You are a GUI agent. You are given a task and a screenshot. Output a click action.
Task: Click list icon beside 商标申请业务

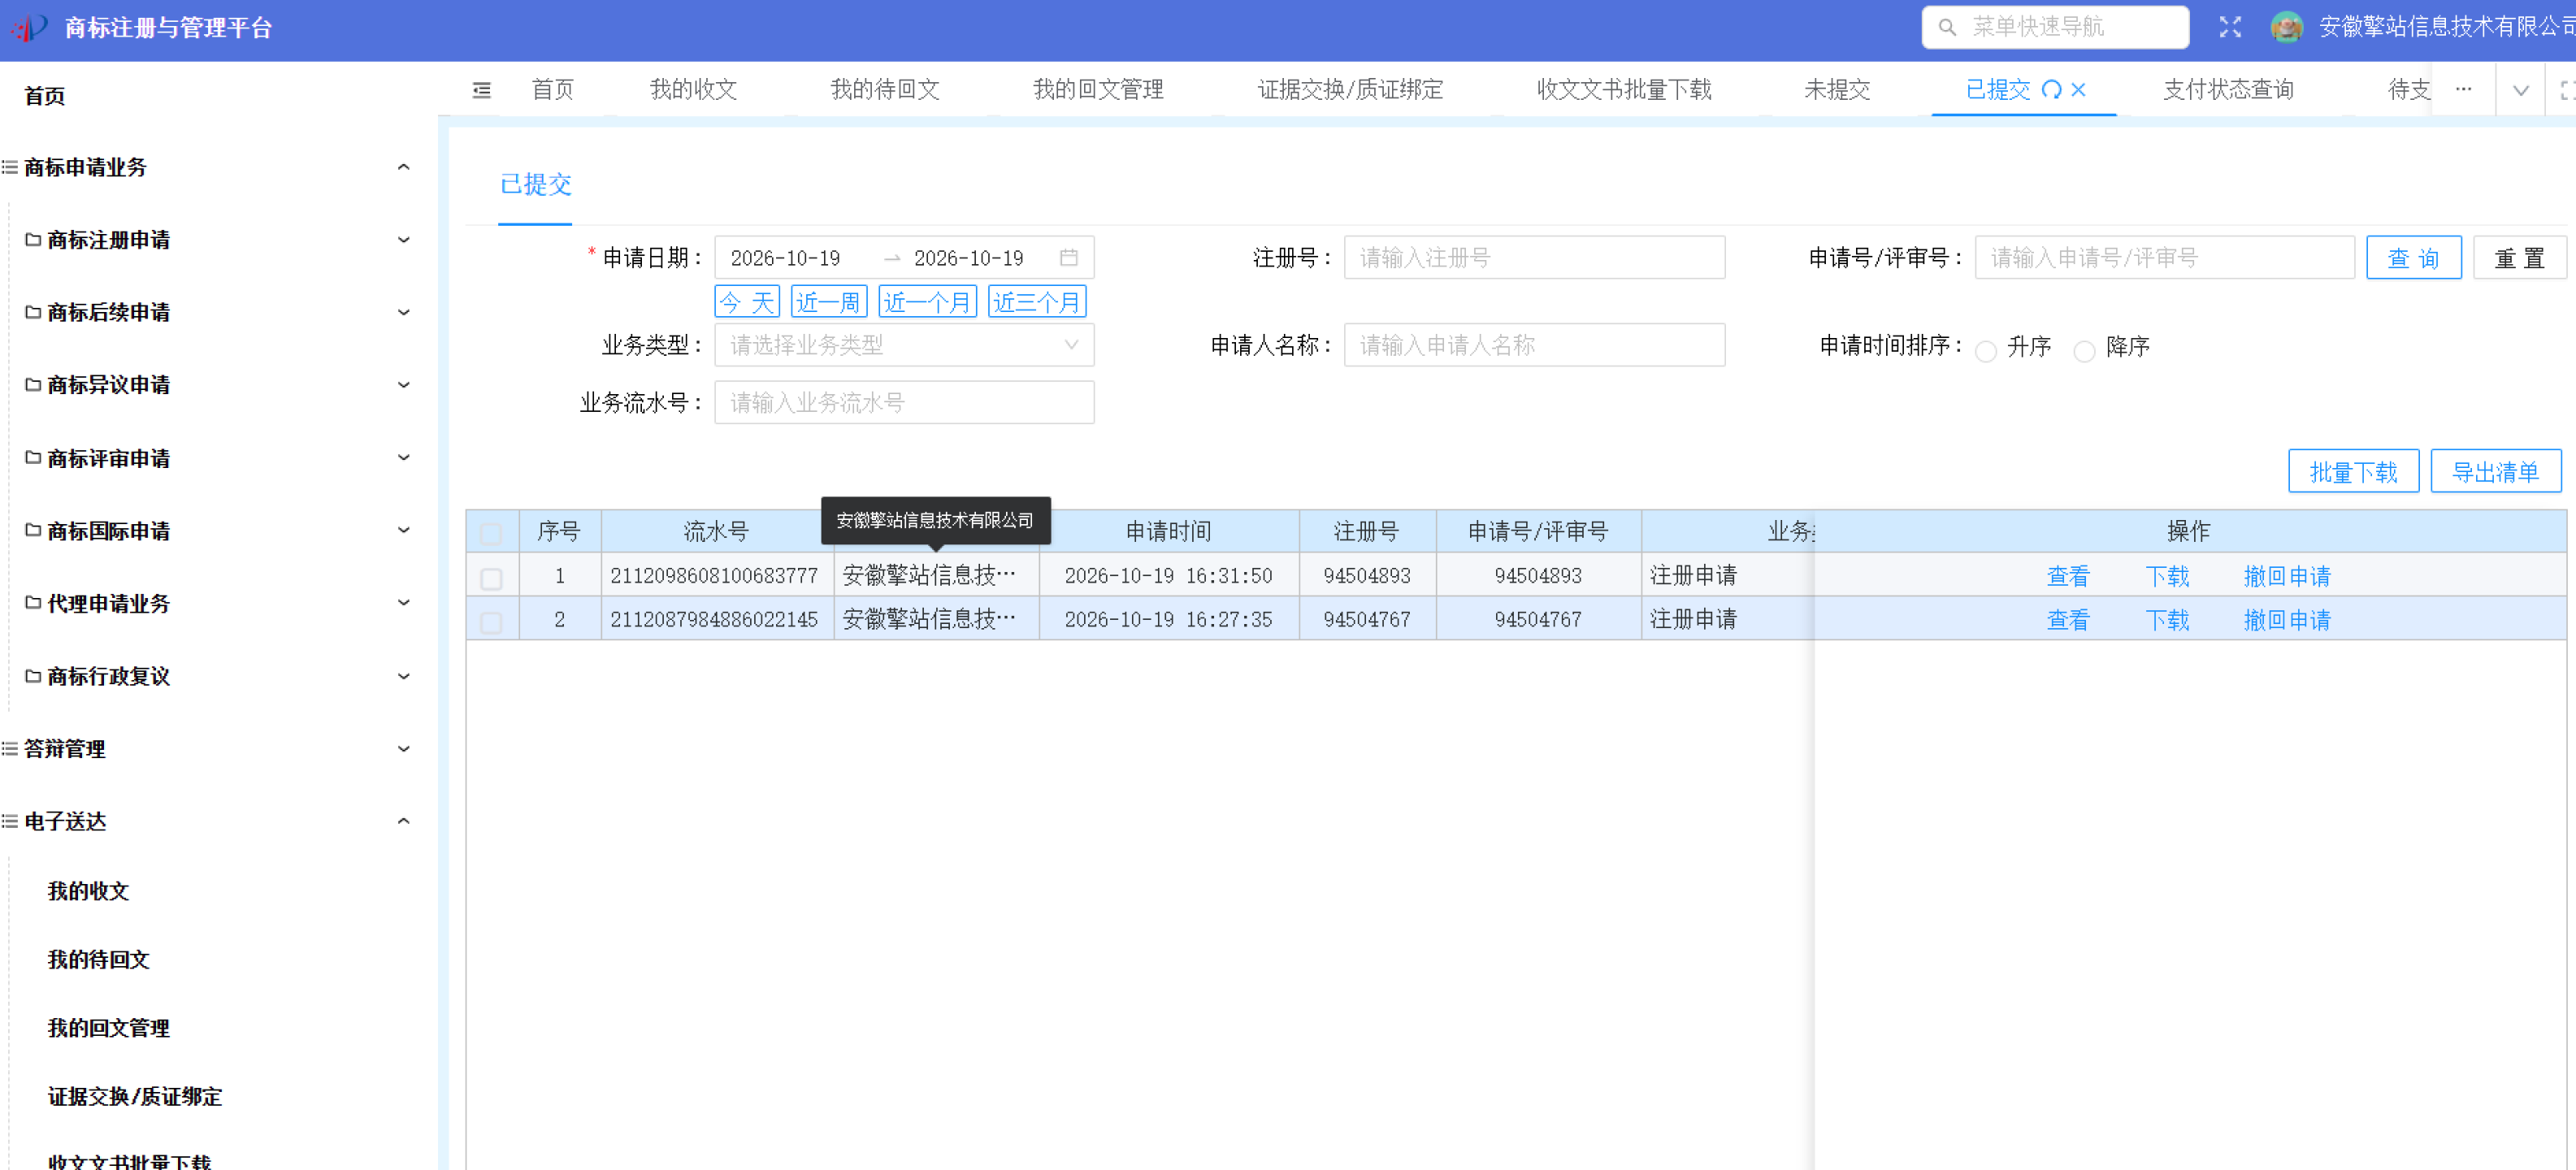(10, 167)
